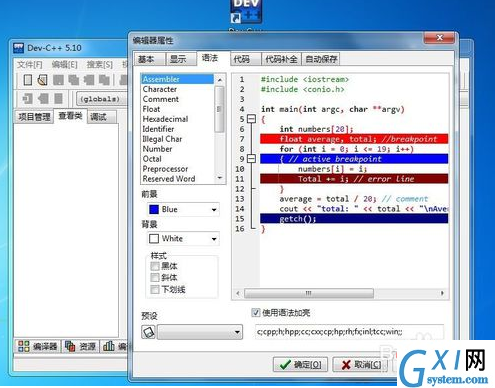
Task: Toggle the 下划线 underline checkbox
Action: pyautogui.click(x=154, y=289)
